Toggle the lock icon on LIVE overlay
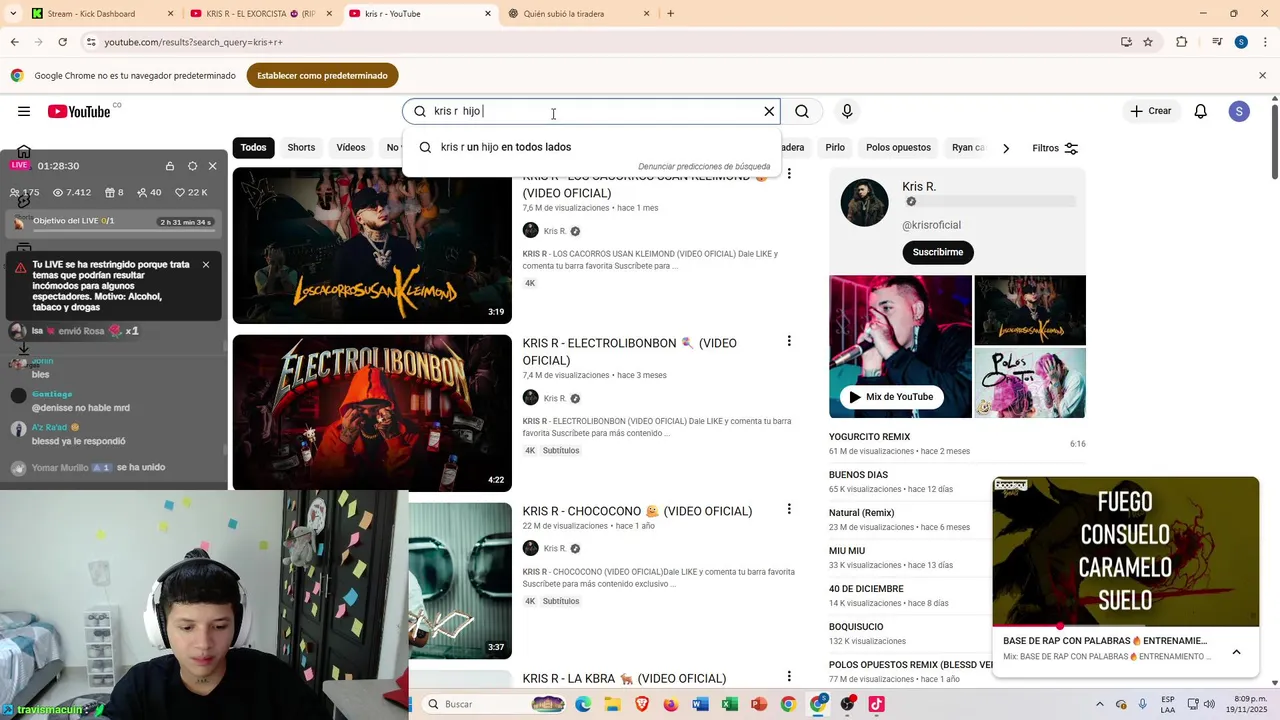This screenshot has width=1280, height=720. click(170, 166)
